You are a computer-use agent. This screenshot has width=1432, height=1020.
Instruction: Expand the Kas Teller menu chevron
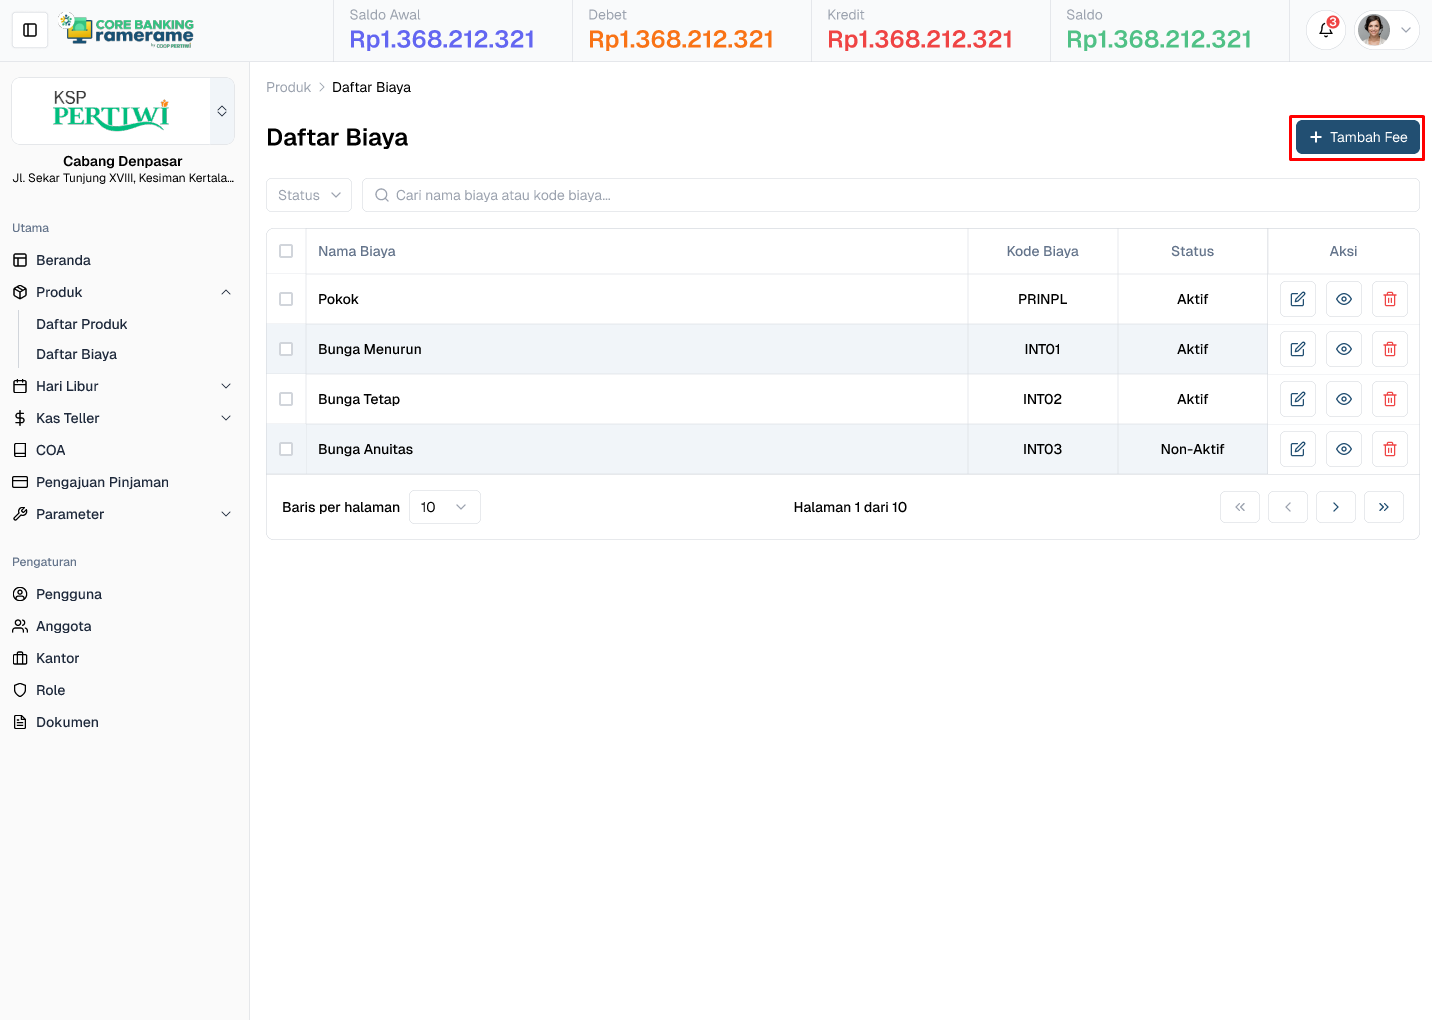(226, 418)
